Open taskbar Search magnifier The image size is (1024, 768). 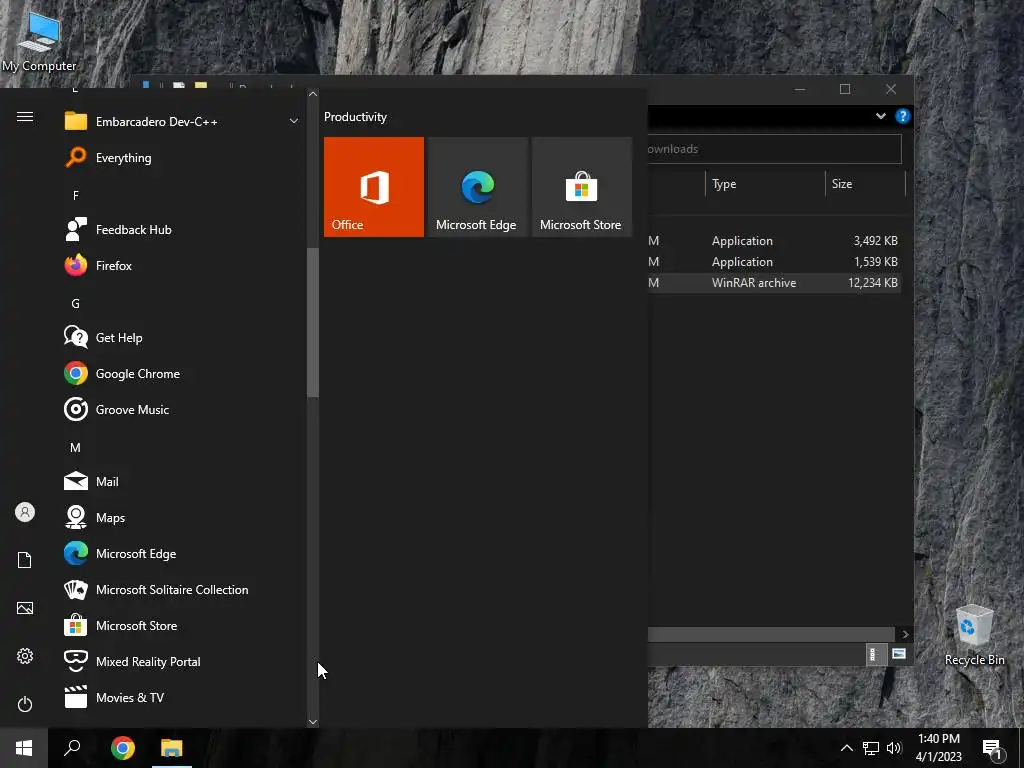pos(72,748)
